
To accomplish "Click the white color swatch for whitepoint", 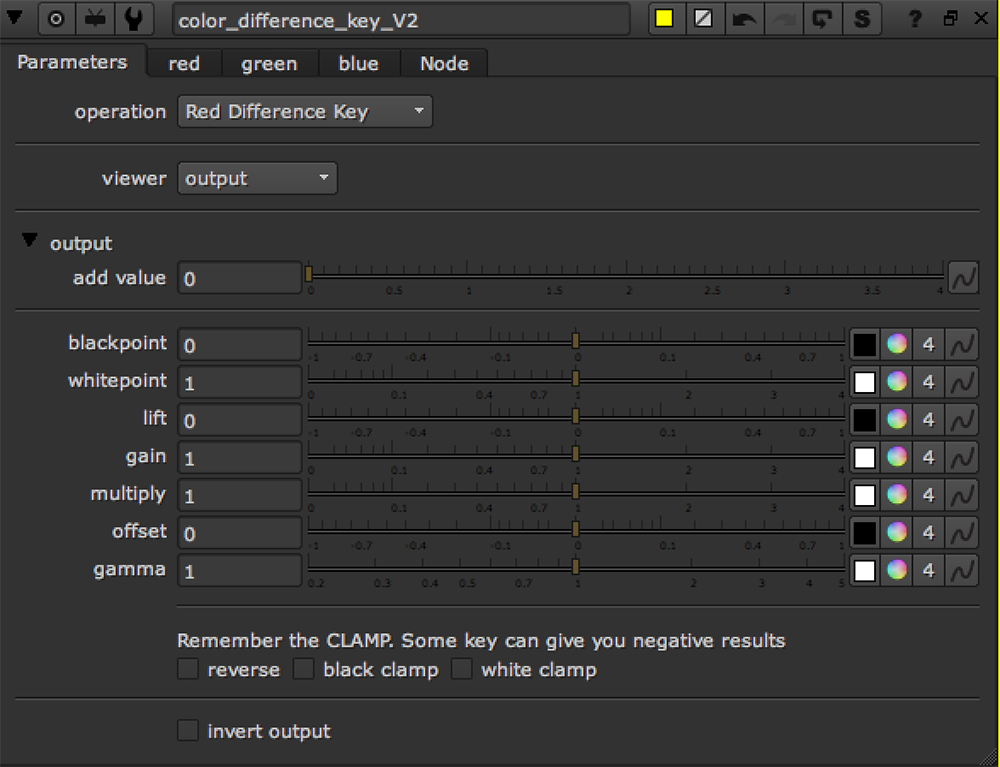I will pyautogui.click(x=865, y=383).
